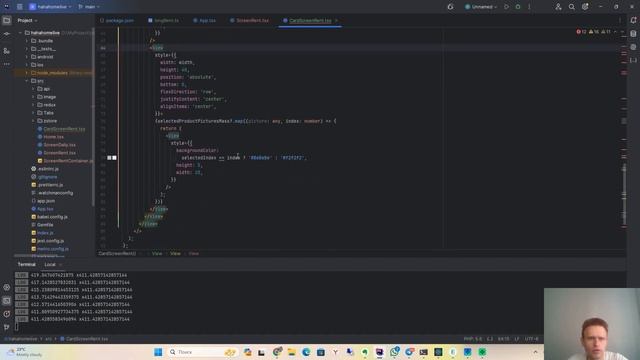
Task: Select the Local terminal tab
Action: click(x=50, y=264)
